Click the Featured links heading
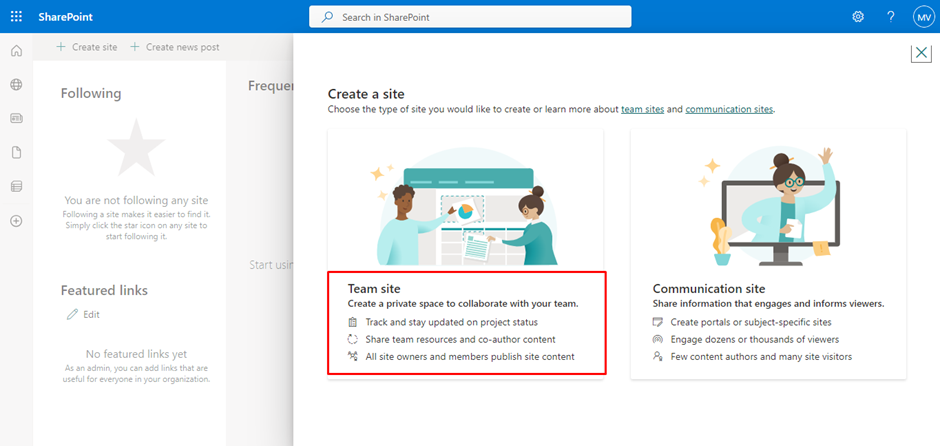The image size is (940, 446). coord(104,290)
